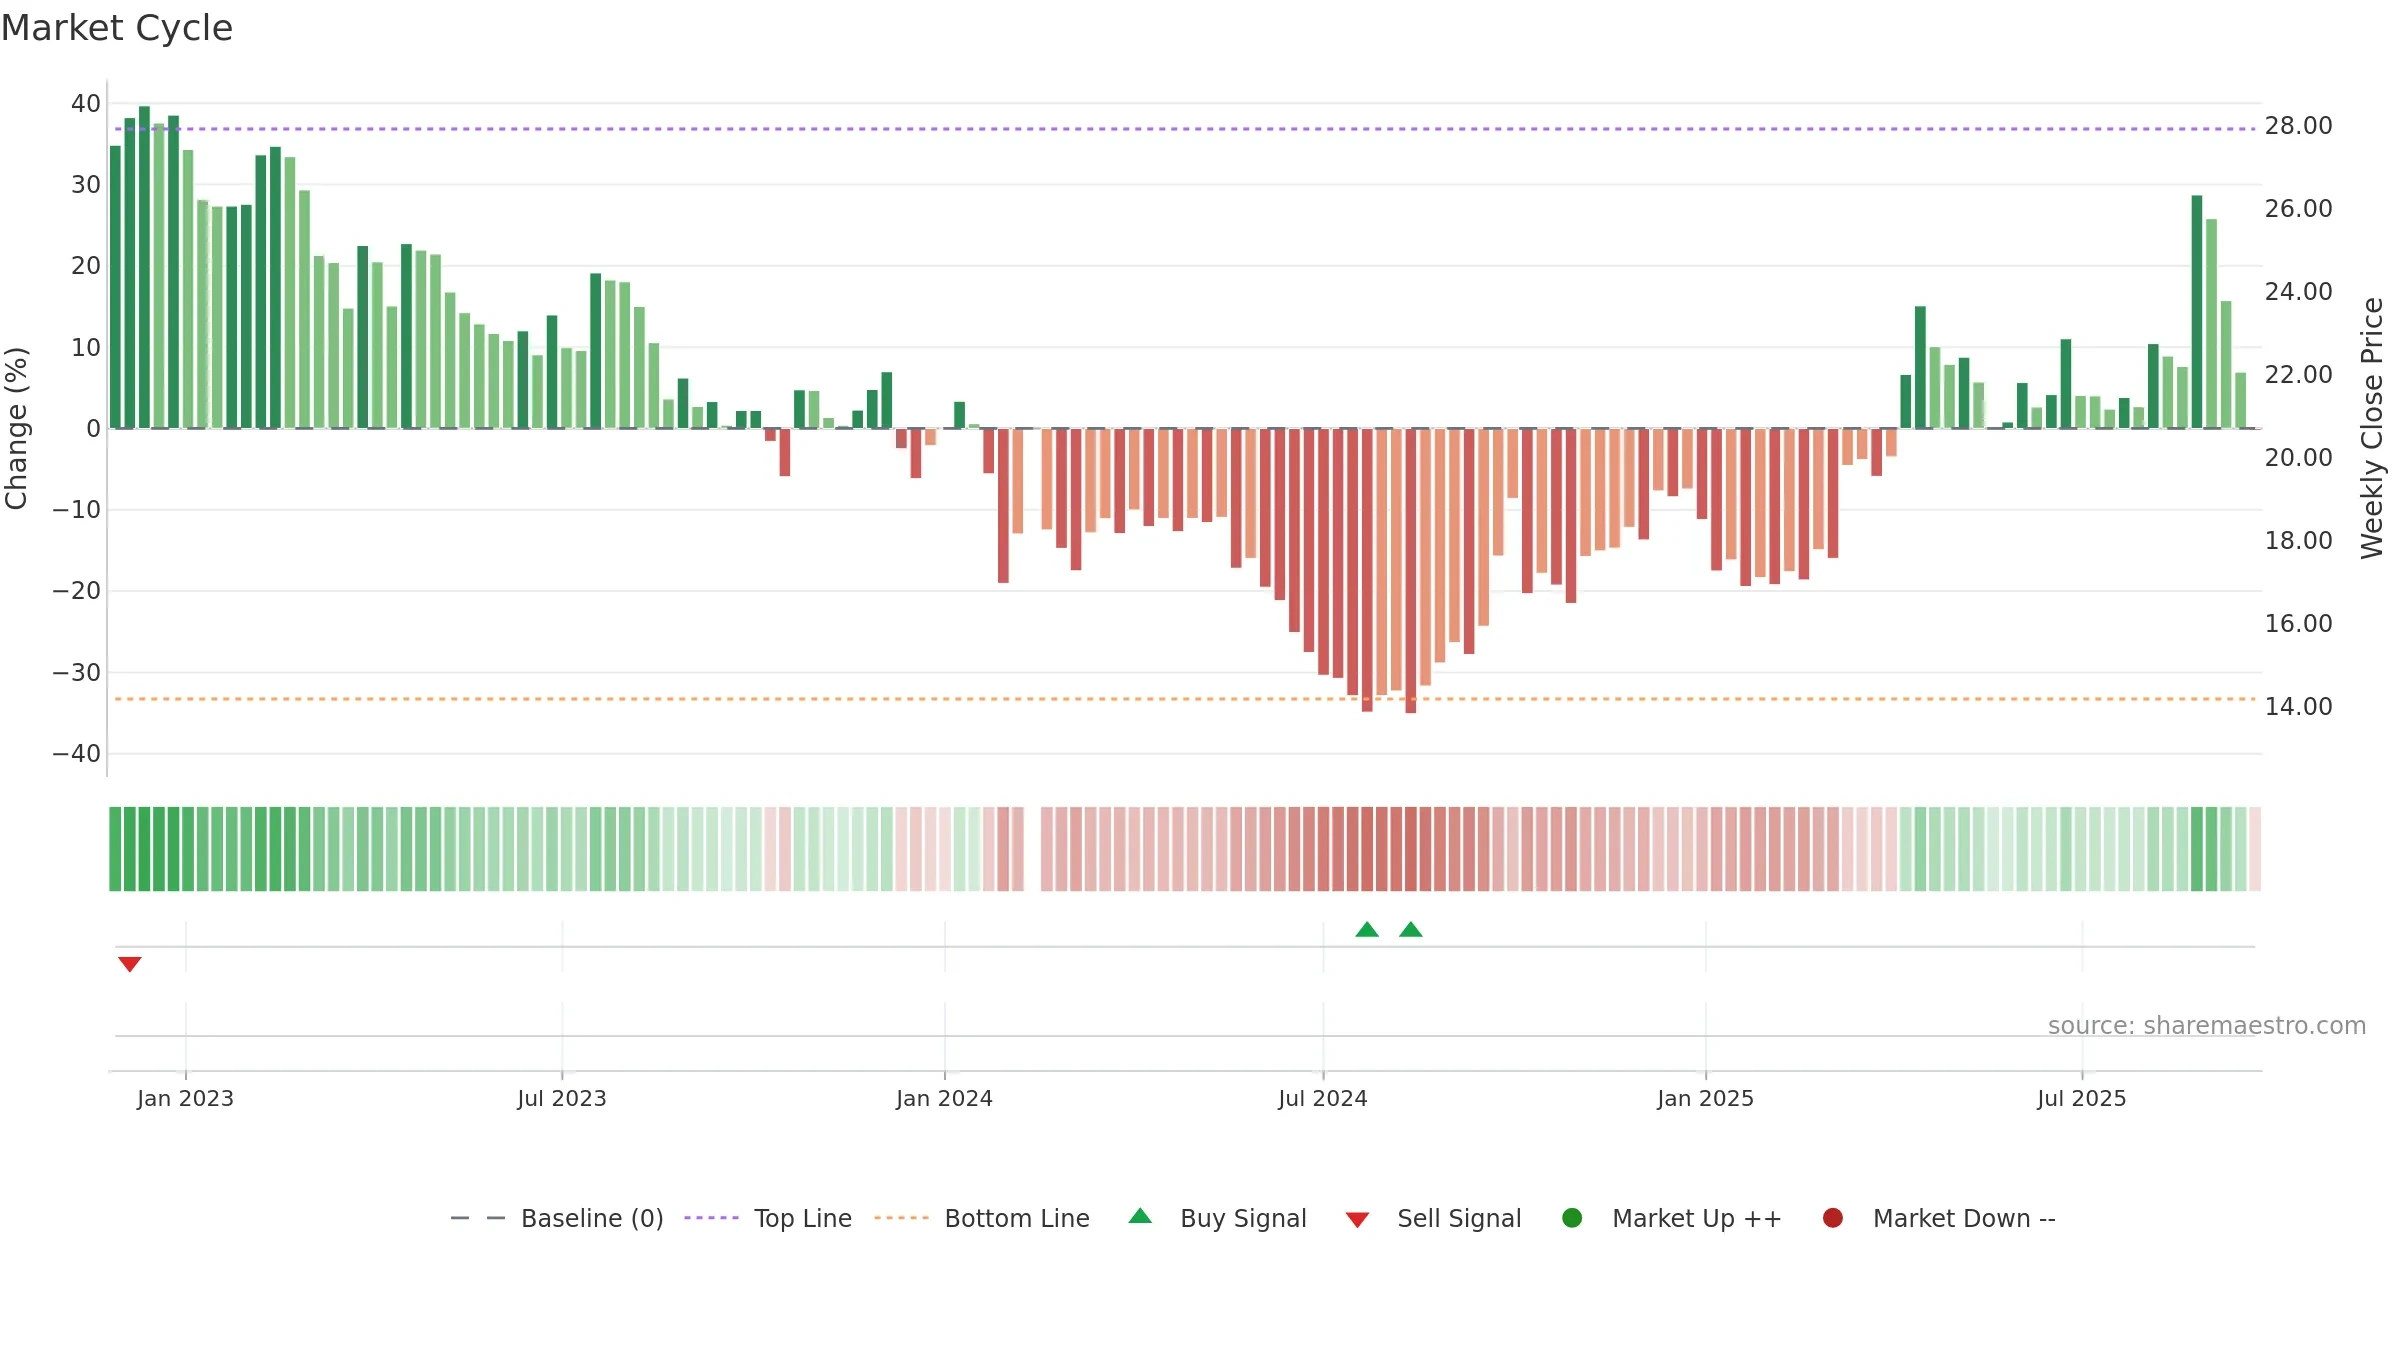Click the source: sharemaestro.com text
2400x1350 pixels.
pos(2207,1025)
